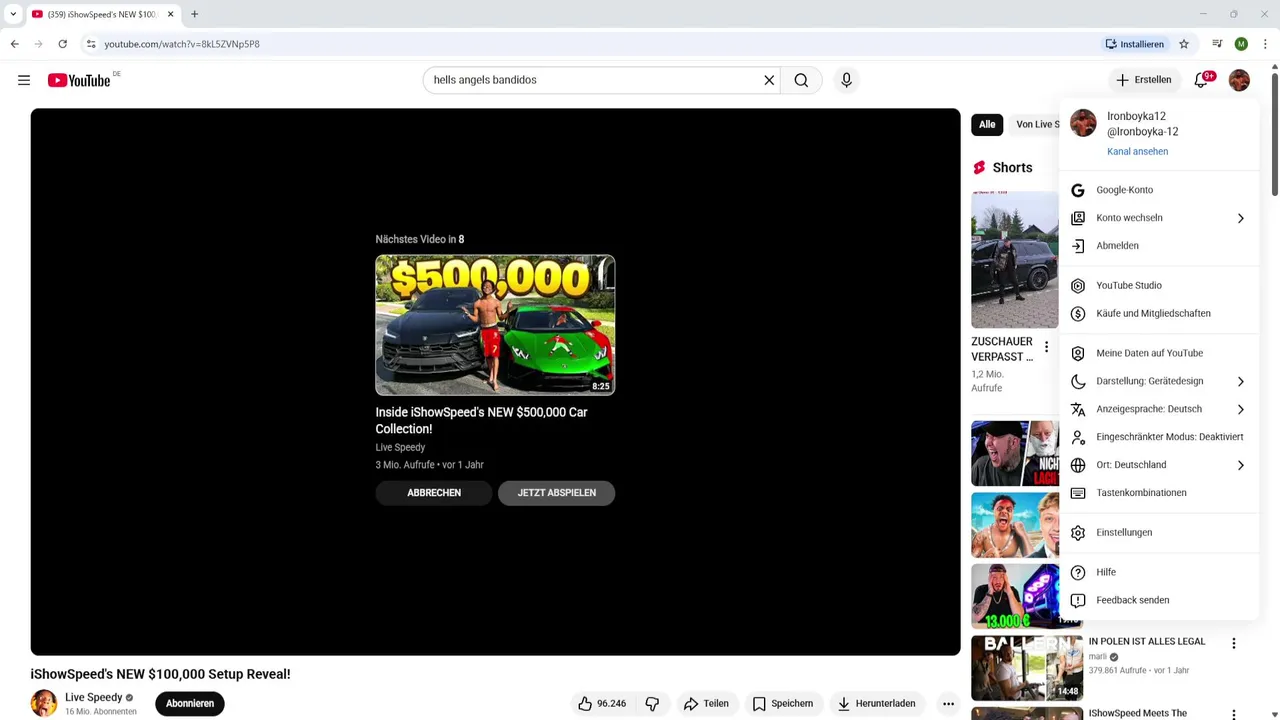Select Abmelden to sign out

coord(1159,246)
